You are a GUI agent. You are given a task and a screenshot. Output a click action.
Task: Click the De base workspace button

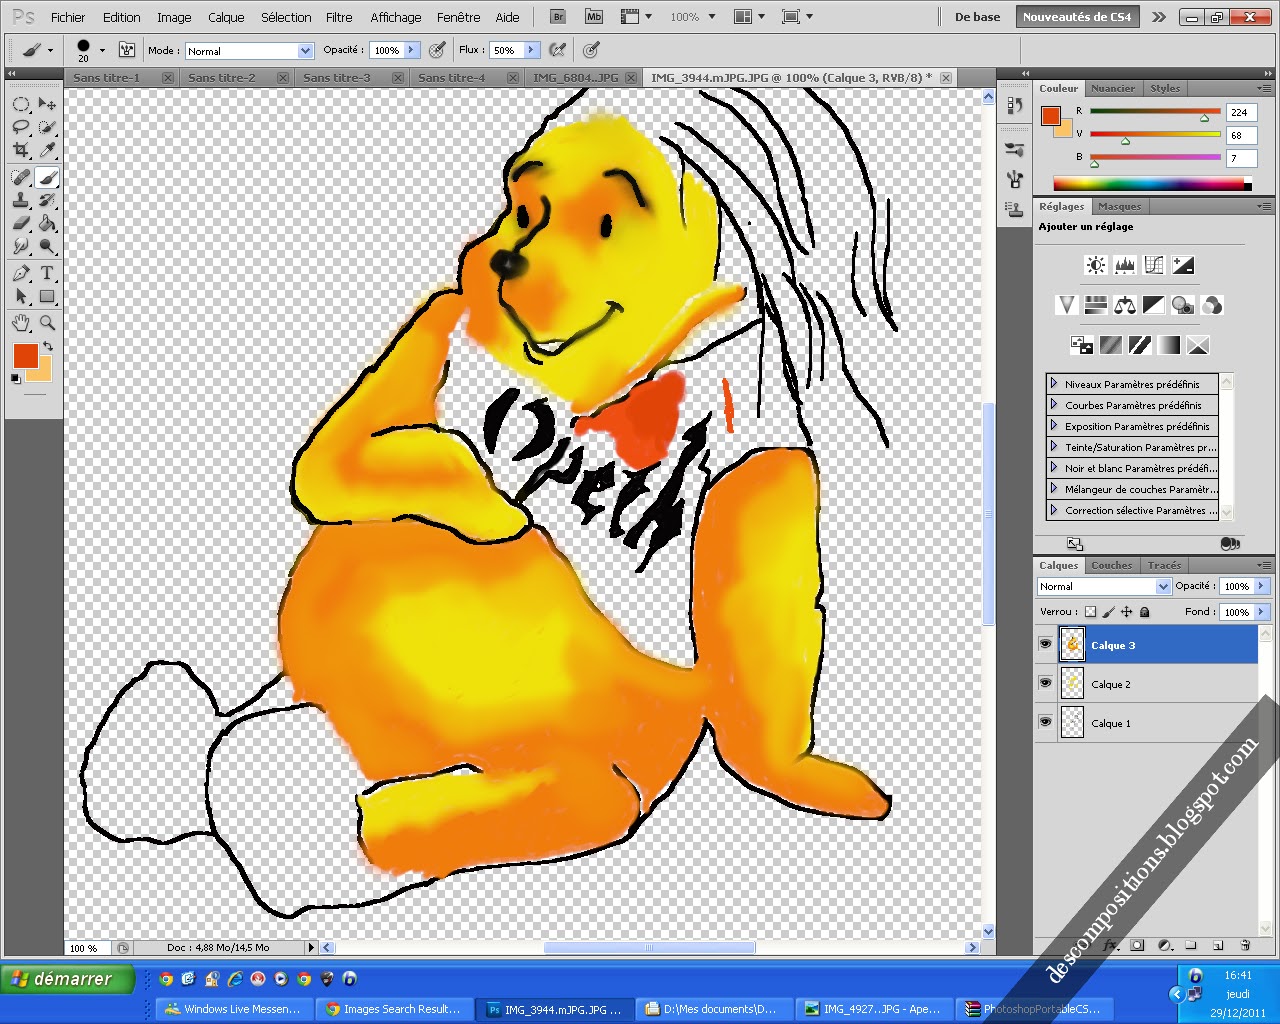[978, 17]
